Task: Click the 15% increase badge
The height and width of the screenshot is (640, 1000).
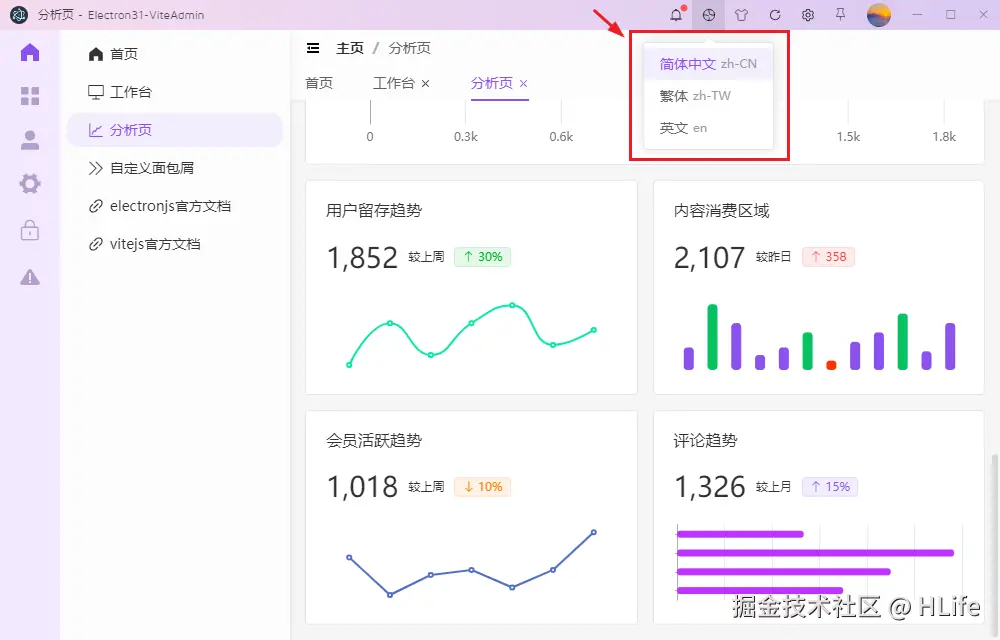Action: (x=830, y=487)
